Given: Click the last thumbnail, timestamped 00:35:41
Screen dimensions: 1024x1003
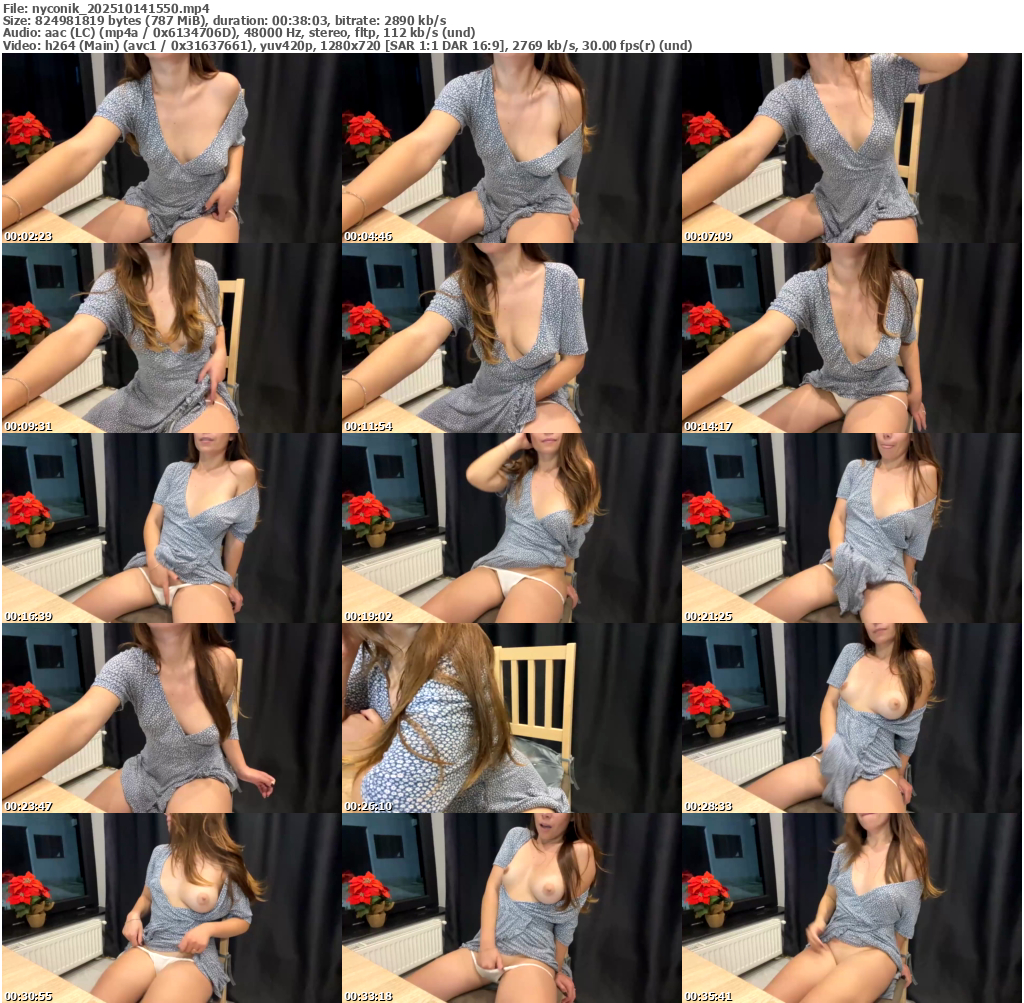Looking at the screenshot, I should pos(851,908).
